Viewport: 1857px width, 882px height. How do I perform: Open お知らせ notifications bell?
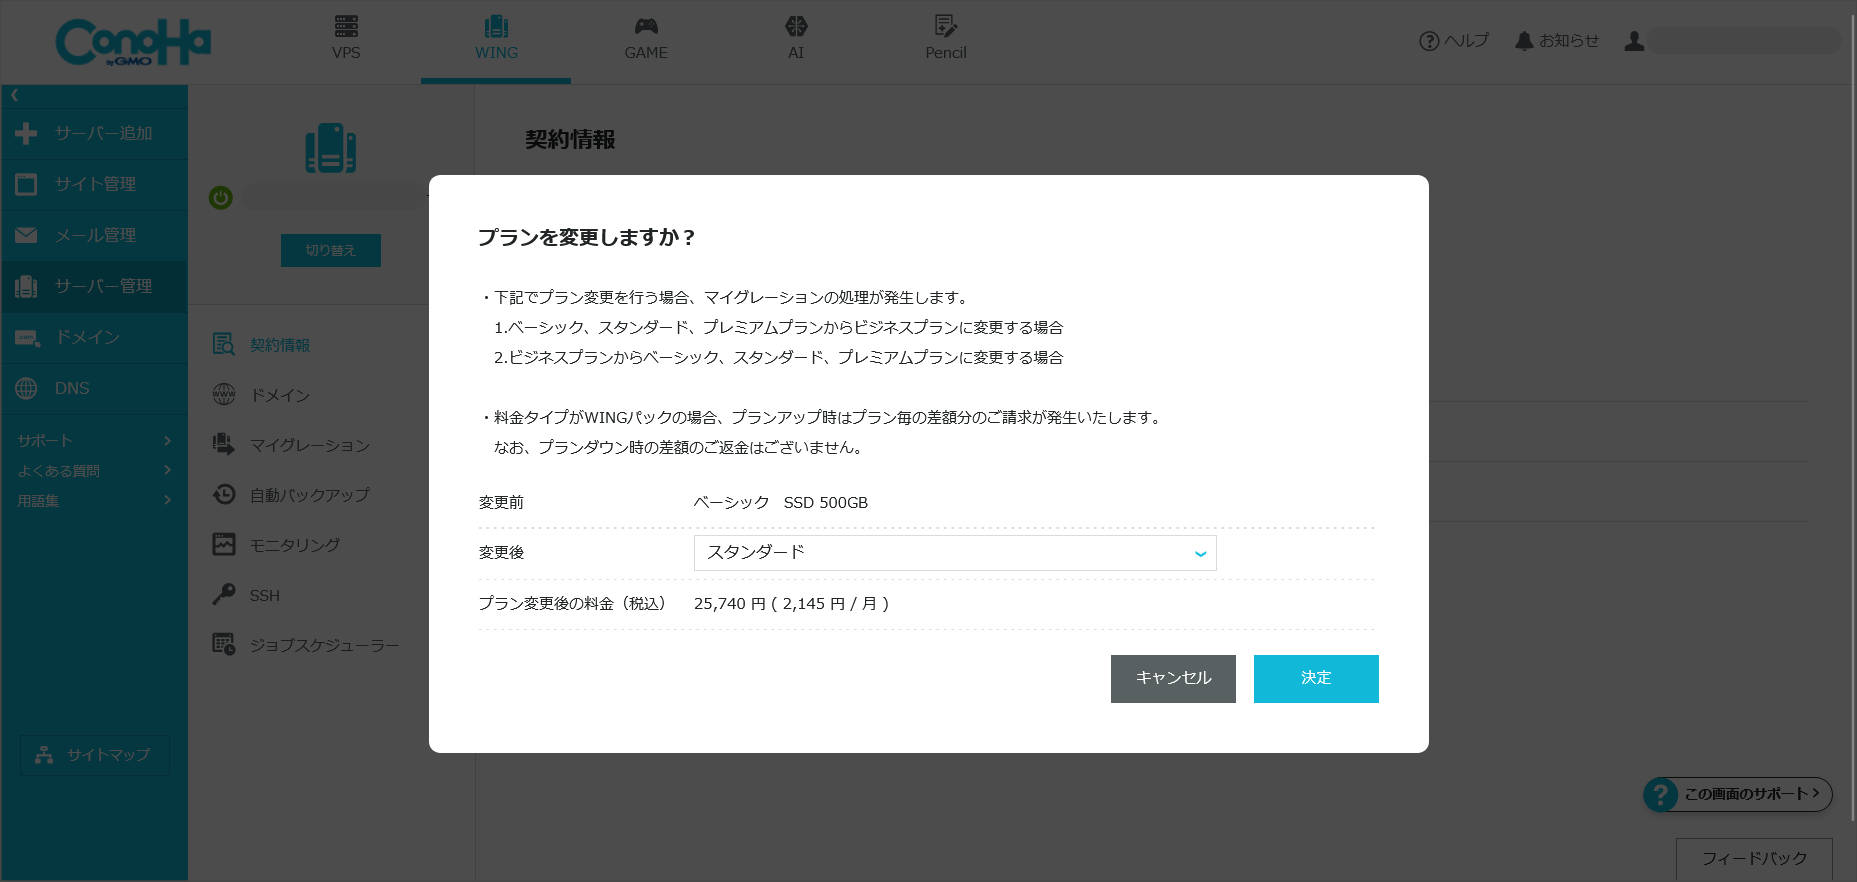point(1556,41)
